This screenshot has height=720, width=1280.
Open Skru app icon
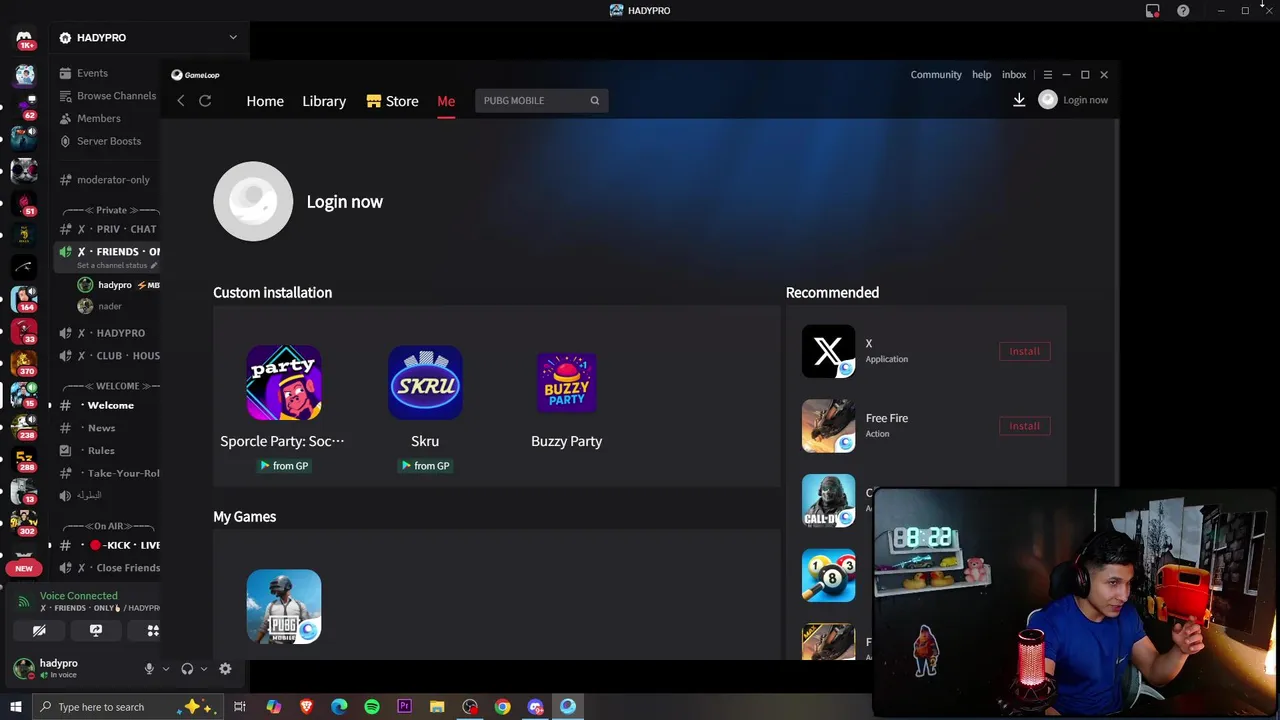425,382
